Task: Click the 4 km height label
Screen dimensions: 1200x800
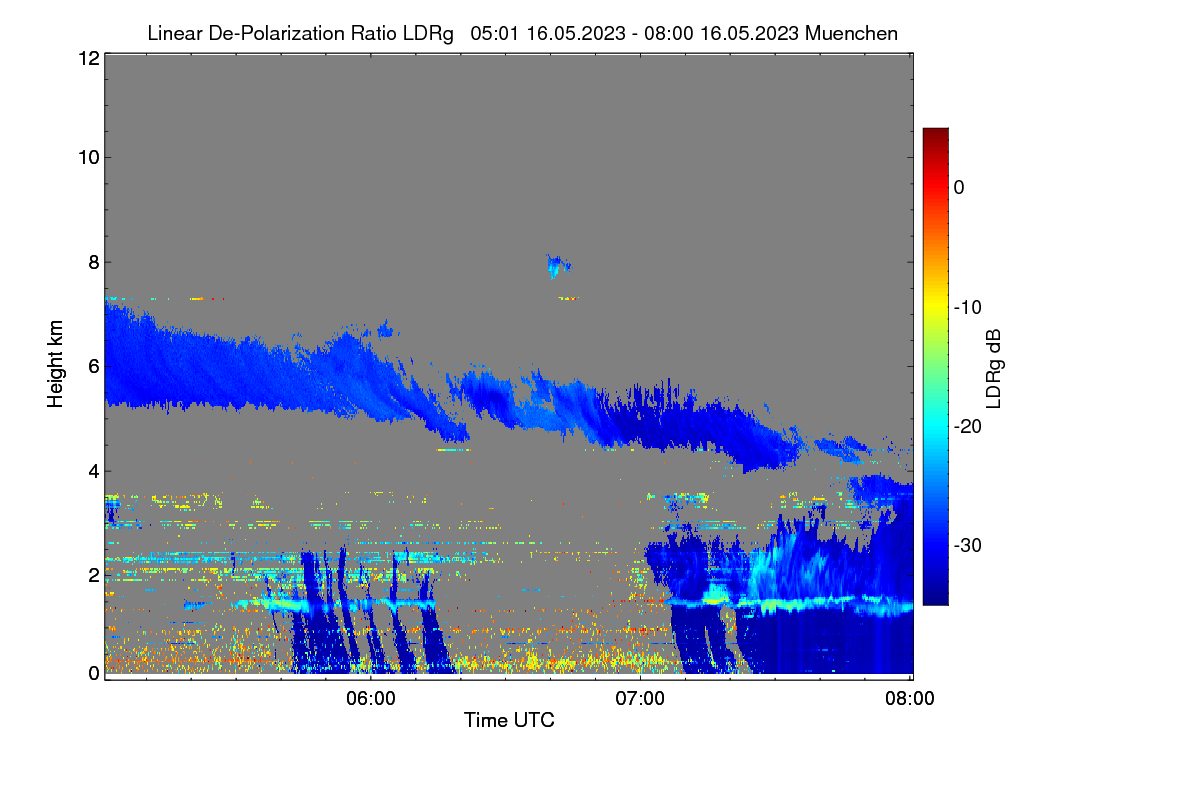Action: pyautogui.click(x=93, y=470)
